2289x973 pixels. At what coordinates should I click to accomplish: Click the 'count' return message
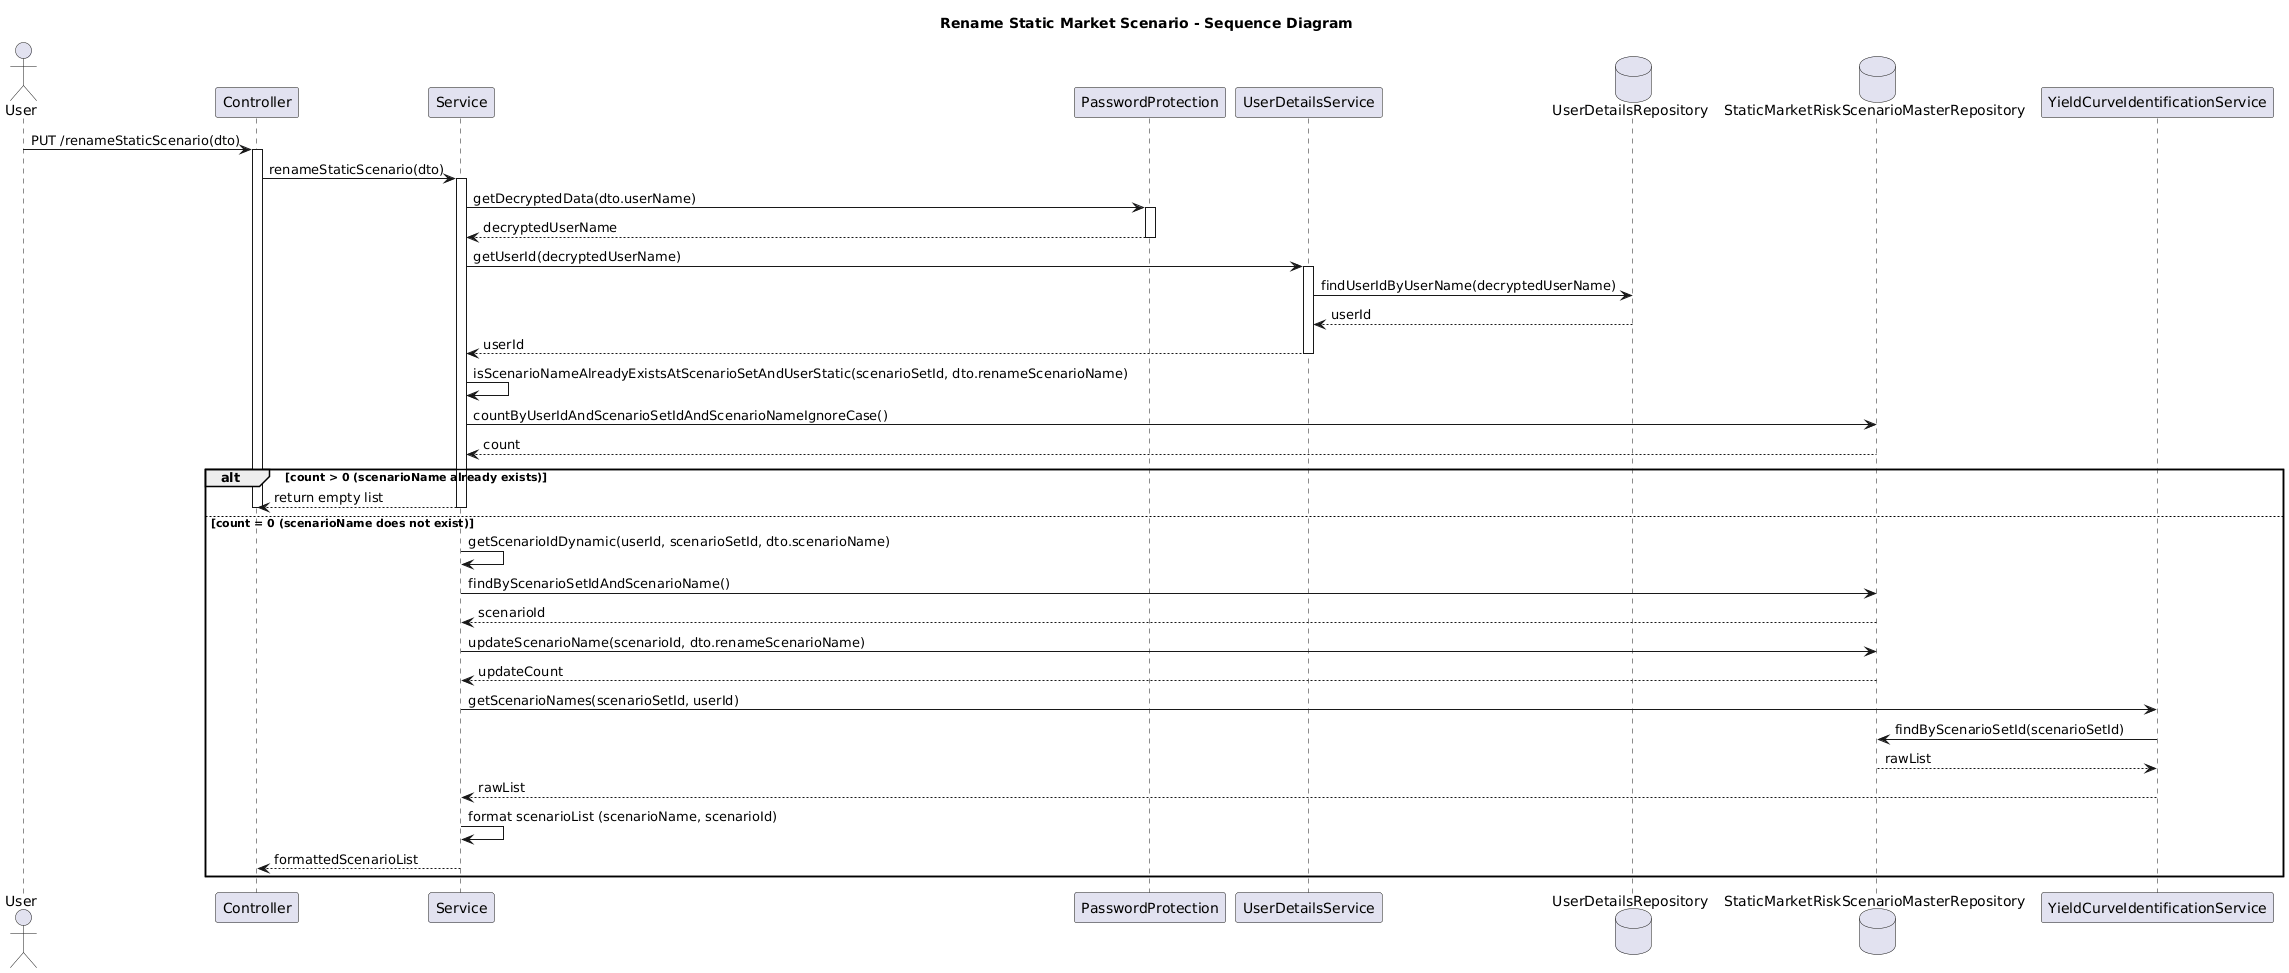click(x=501, y=445)
